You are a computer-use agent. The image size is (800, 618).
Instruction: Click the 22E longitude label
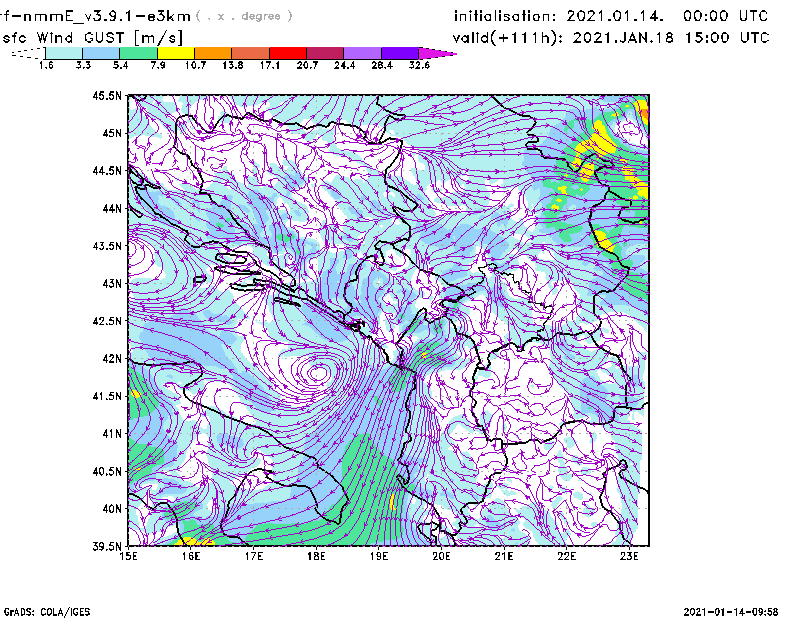(x=567, y=556)
